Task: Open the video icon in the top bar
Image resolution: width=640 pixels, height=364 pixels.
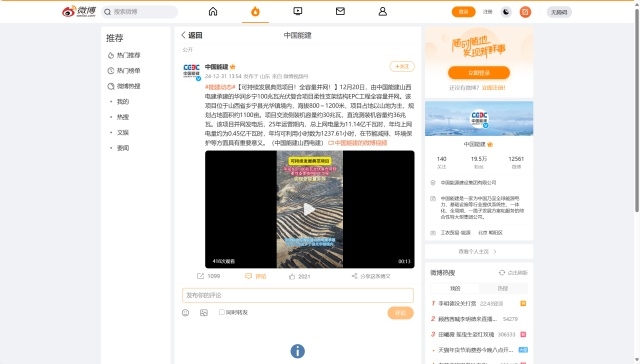Action: [x=298, y=11]
